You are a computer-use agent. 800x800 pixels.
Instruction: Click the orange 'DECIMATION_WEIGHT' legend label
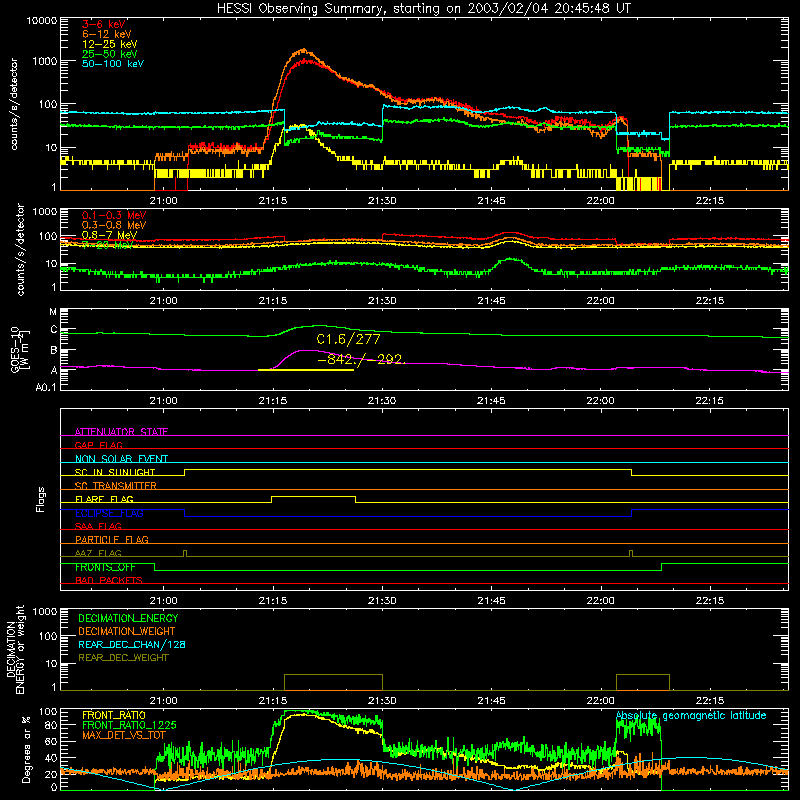pyautogui.click(x=127, y=632)
